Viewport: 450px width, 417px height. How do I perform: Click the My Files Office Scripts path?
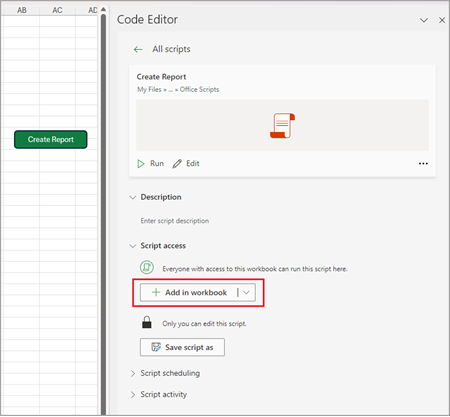(178, 89)
